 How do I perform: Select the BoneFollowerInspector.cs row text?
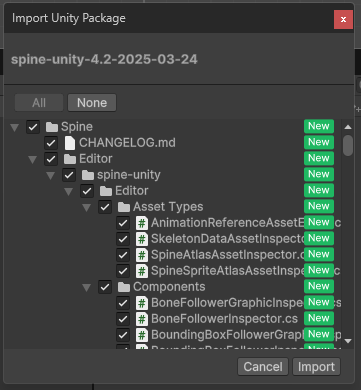[224, 319]
